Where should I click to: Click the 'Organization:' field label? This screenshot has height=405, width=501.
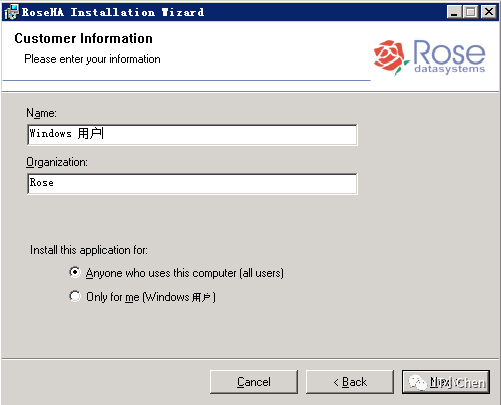tap(57, 162)
